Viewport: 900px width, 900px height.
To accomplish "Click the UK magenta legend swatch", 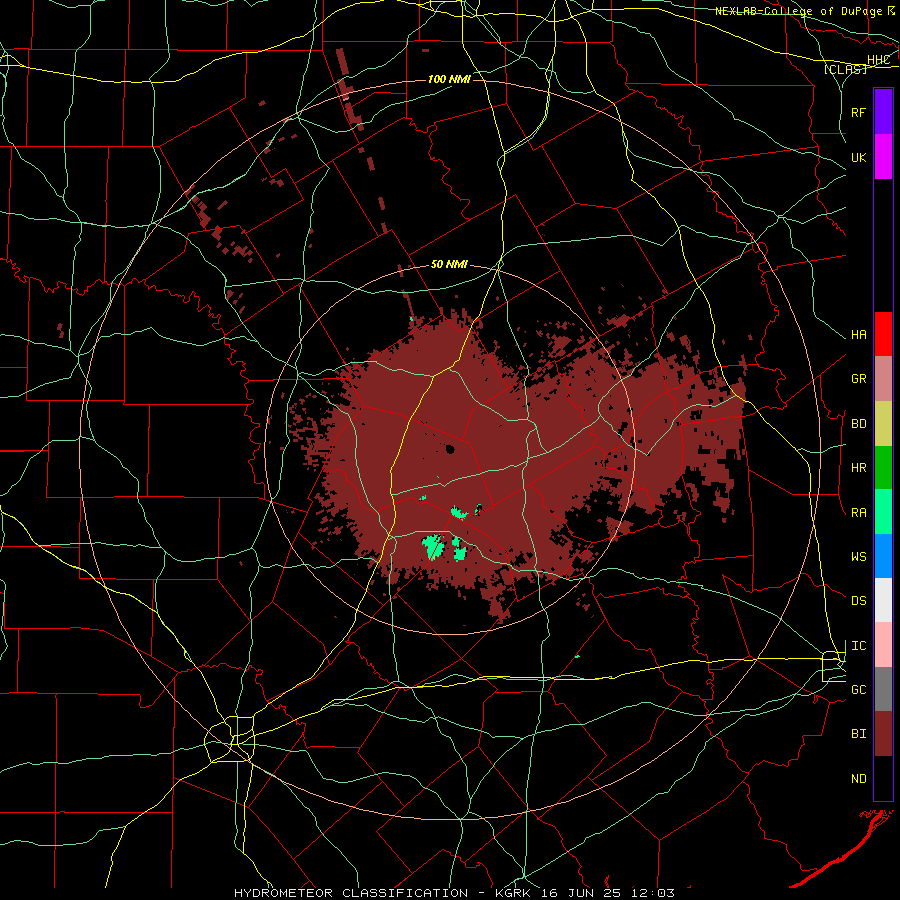I will pyautogui.click(x=883, y=156).
